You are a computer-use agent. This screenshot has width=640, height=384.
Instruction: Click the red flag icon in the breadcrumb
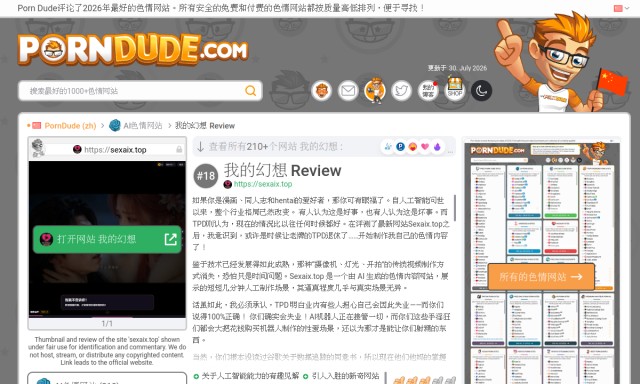[x=36, y=125]
